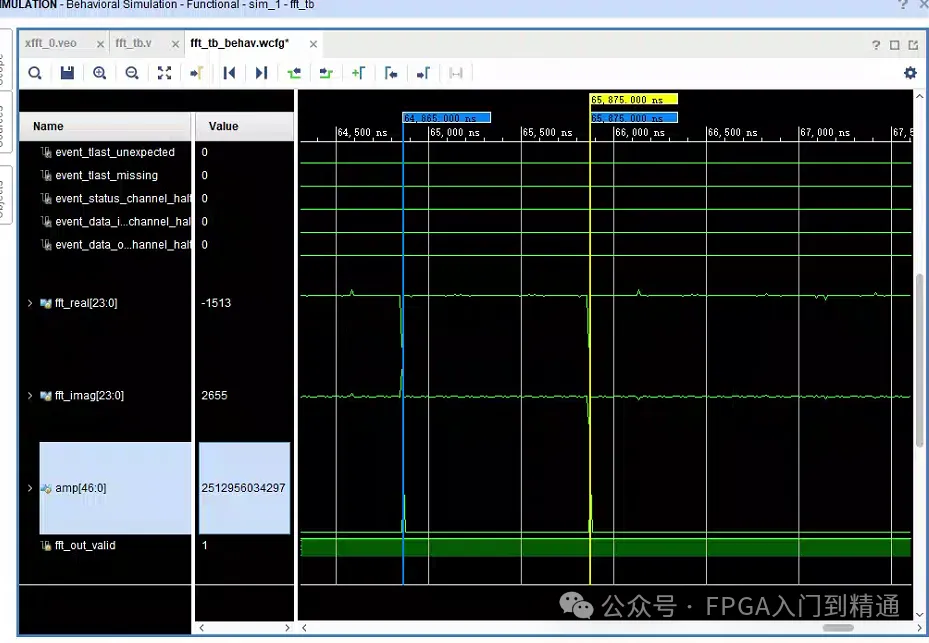The height and width of the screenshot is (643, 929).
Task: Switch to the xfft_0.veo tab
Action: (51, 43)
